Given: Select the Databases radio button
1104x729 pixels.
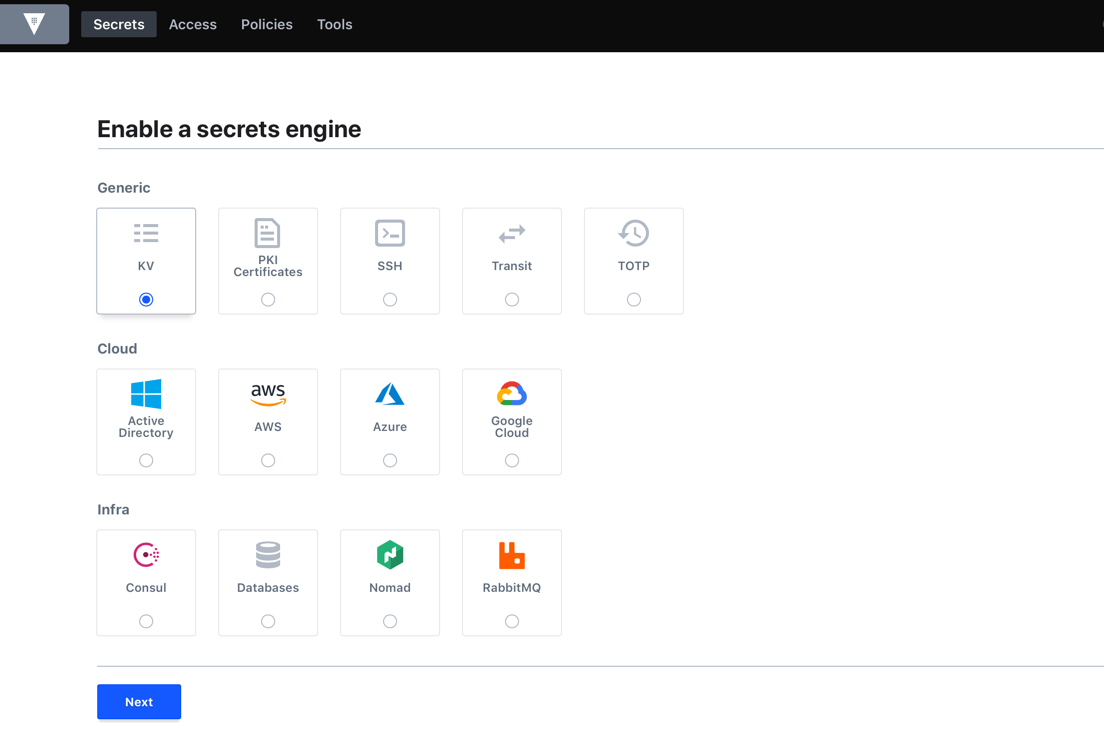Looking at the screenshot, I should (268, 621).
